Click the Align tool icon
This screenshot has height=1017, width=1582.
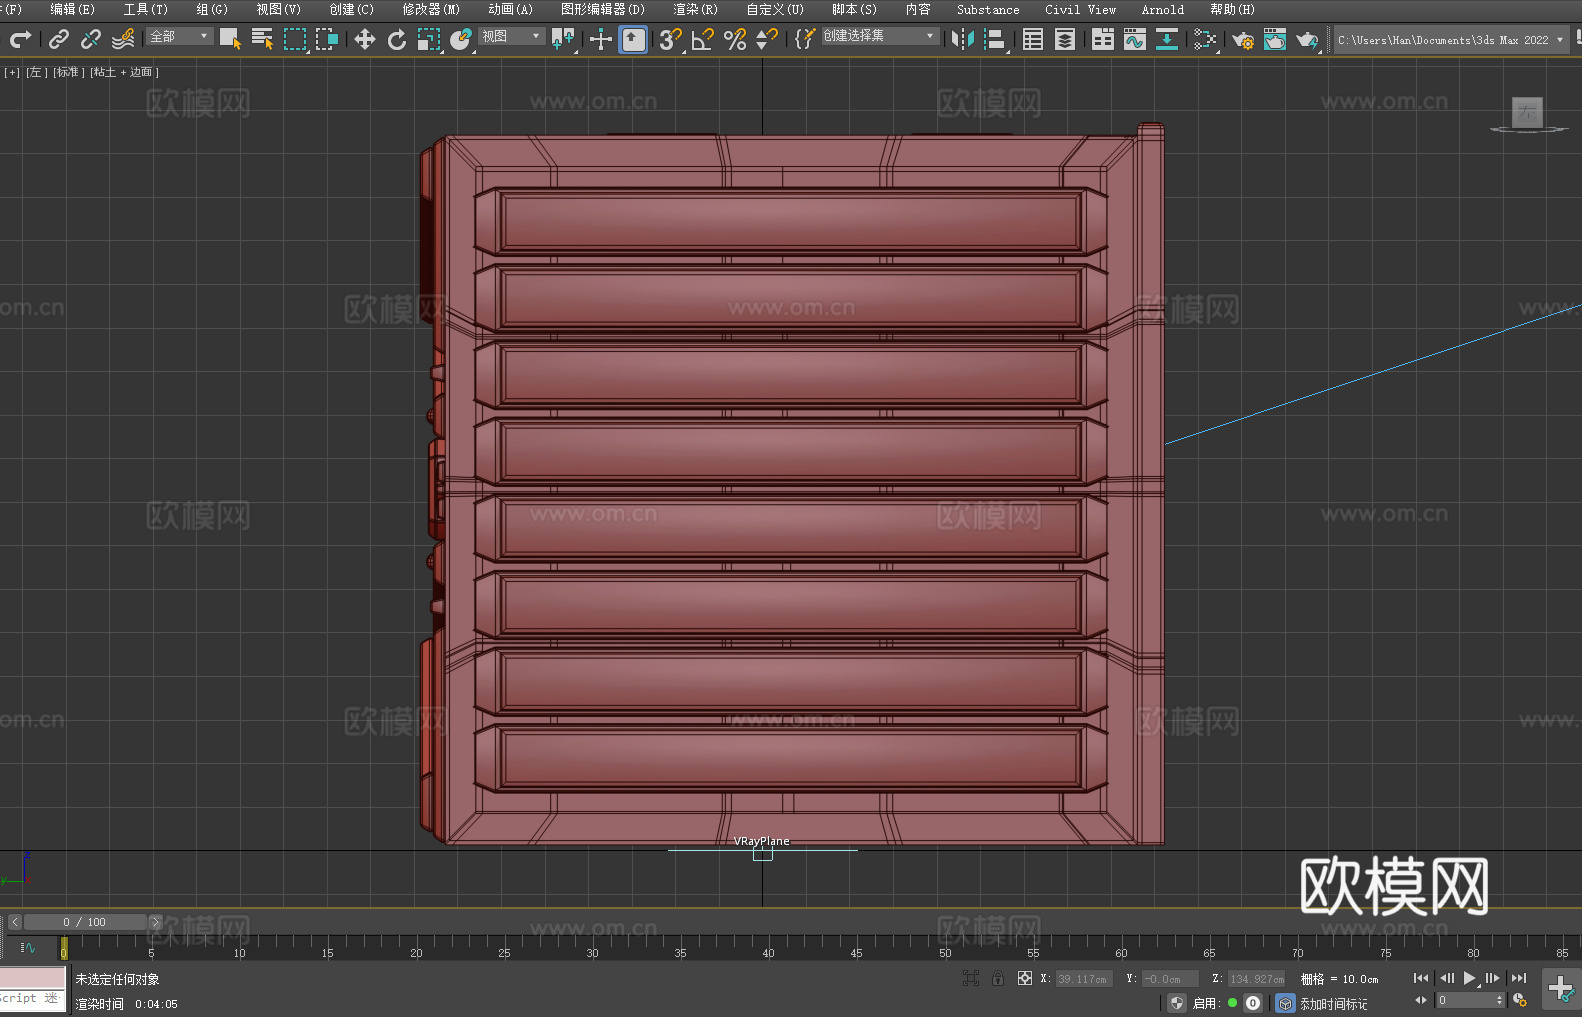click(x=995, y=39)
